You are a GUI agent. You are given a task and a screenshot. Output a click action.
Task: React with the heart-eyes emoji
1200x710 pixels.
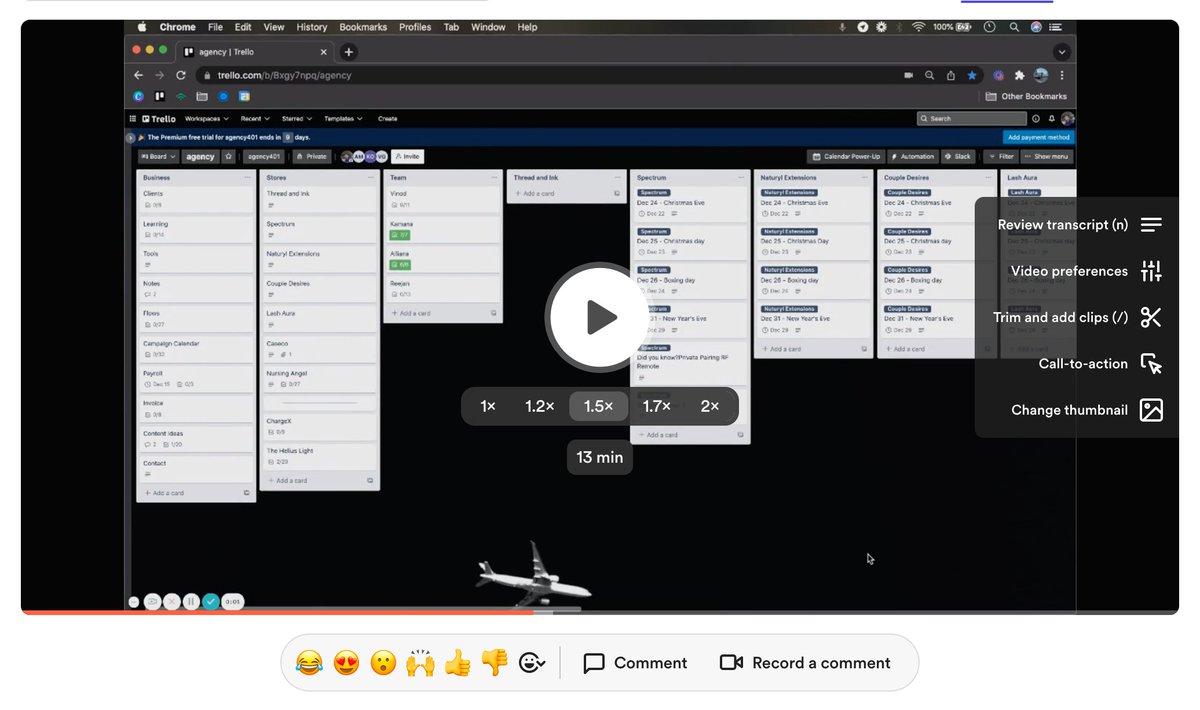[x=347, y=662]
